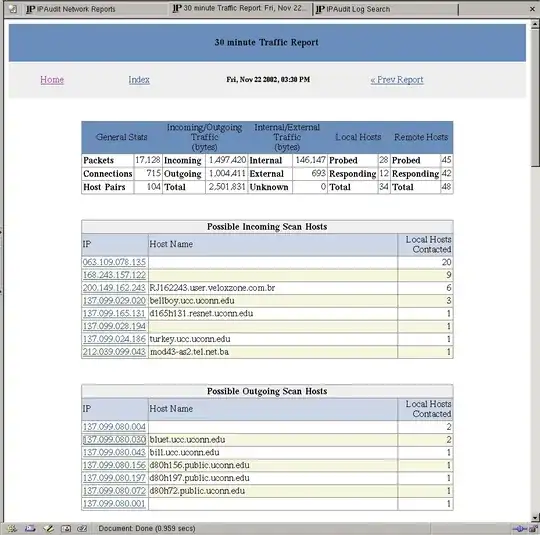Click the security lock icon in status bar
This screenshot has width=540, height=535.
click(533, 528)
